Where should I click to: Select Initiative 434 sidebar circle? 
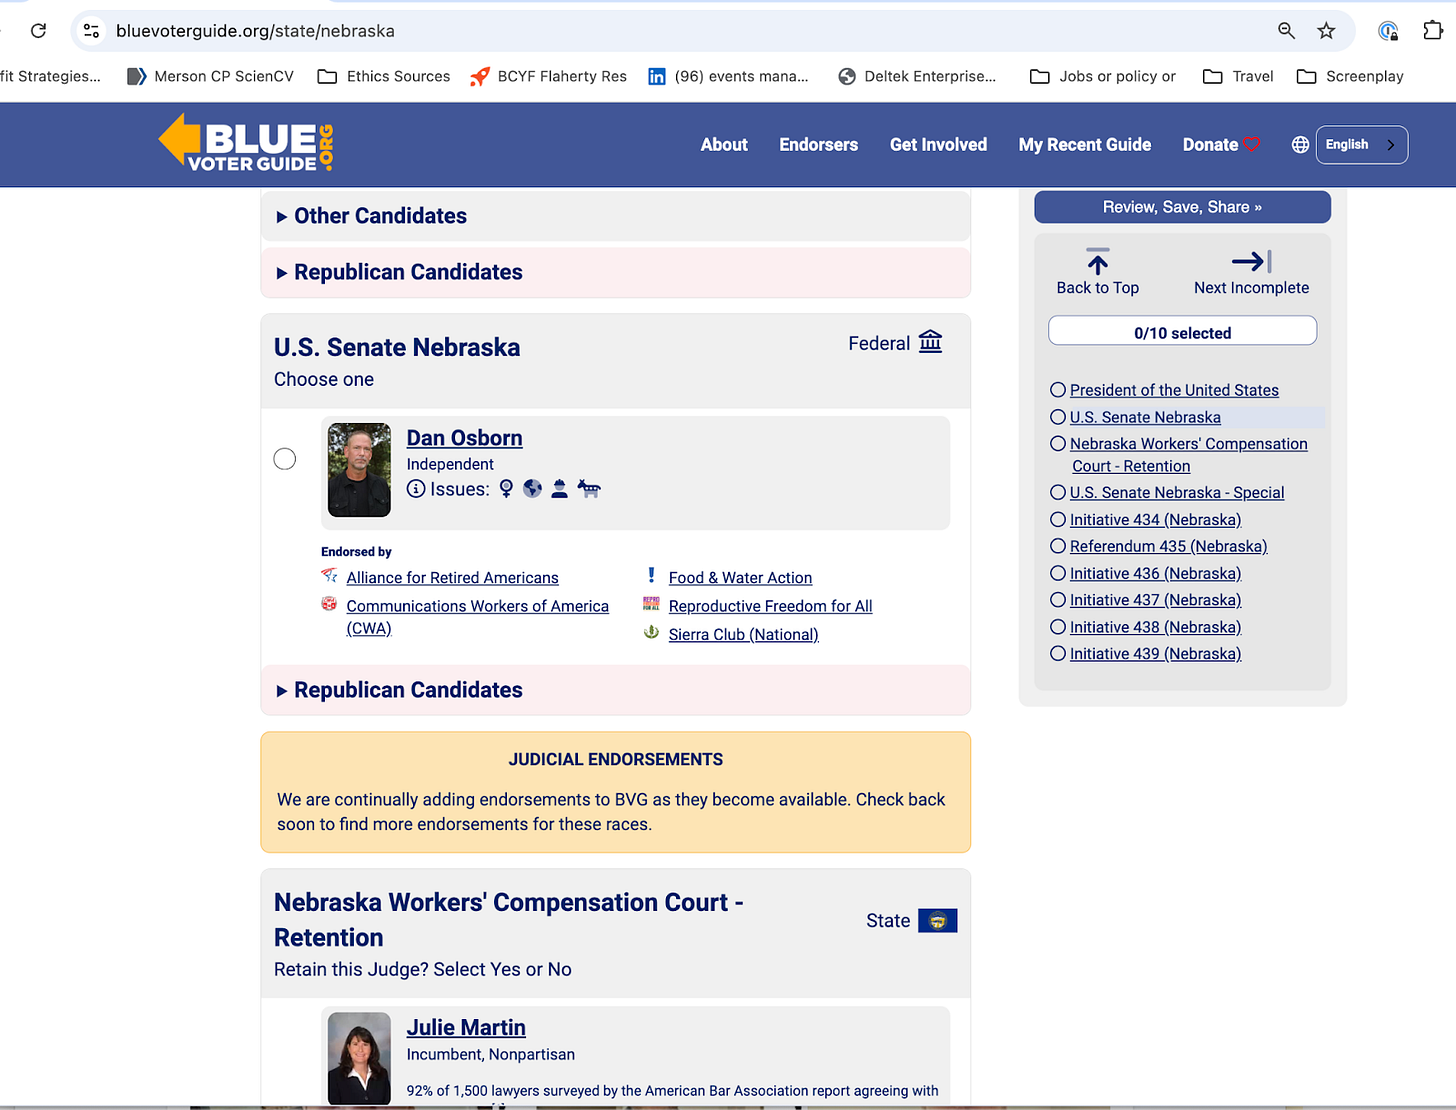(1058, 519)
